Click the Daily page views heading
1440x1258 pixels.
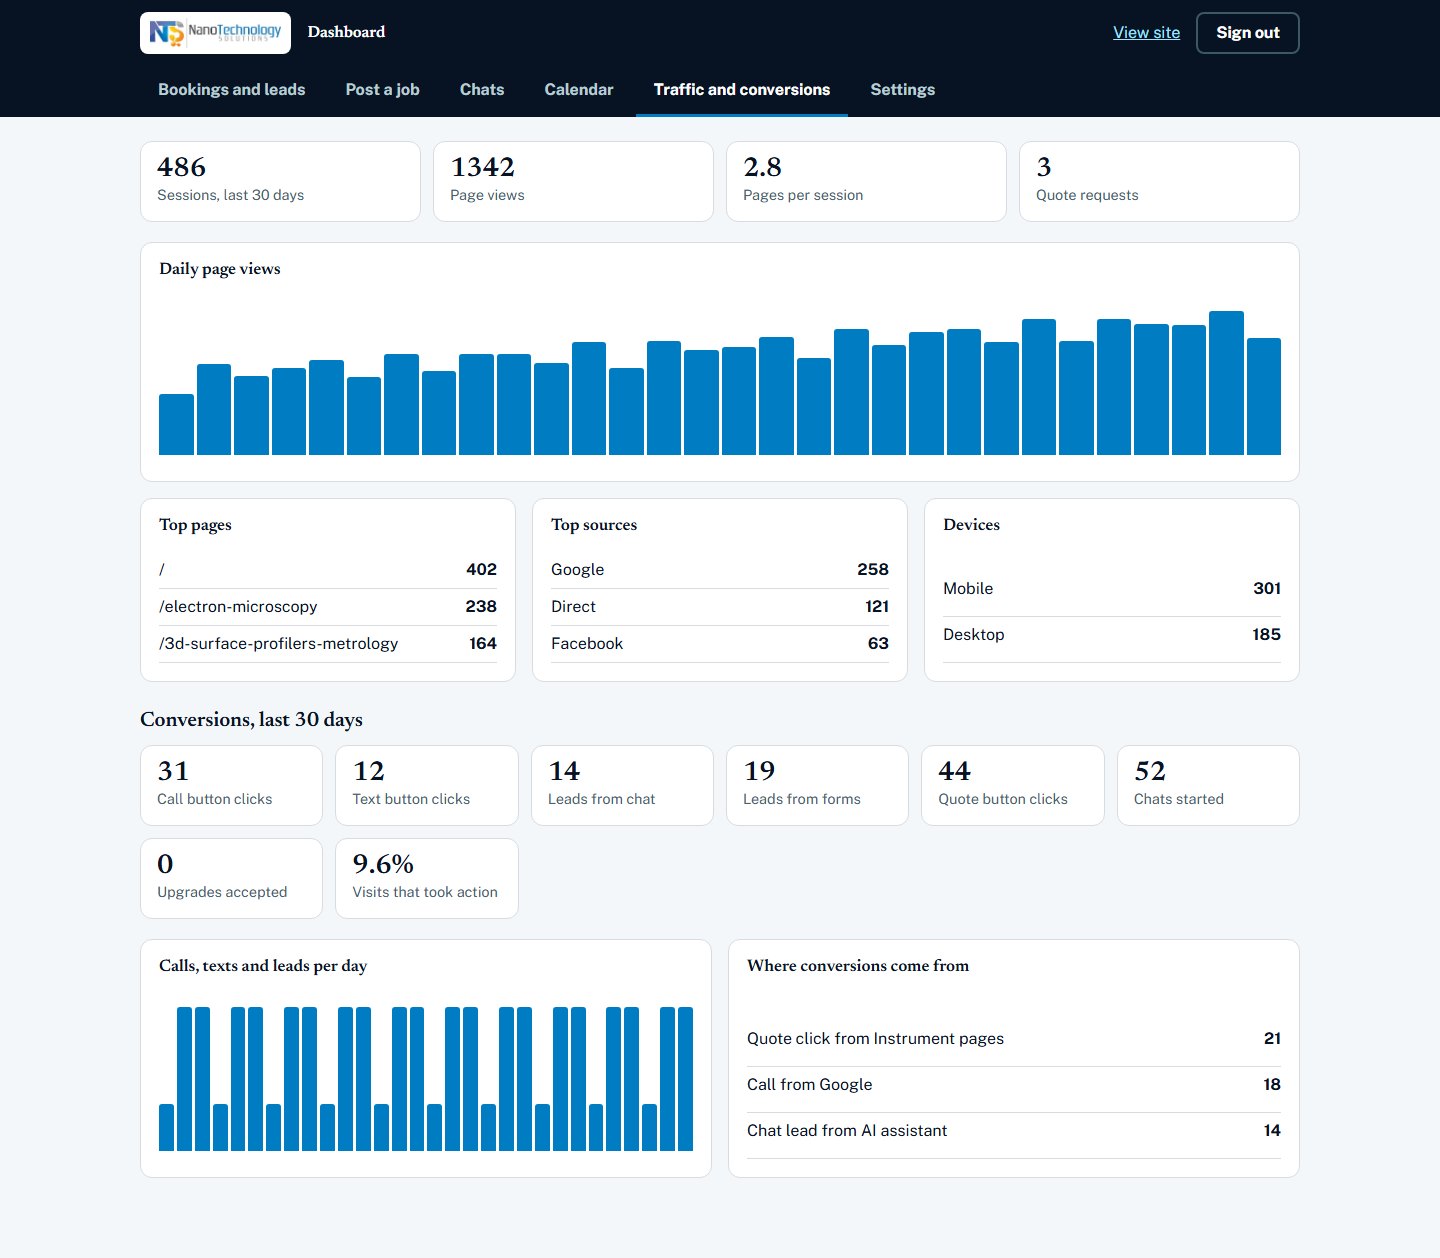coord(220,269)
